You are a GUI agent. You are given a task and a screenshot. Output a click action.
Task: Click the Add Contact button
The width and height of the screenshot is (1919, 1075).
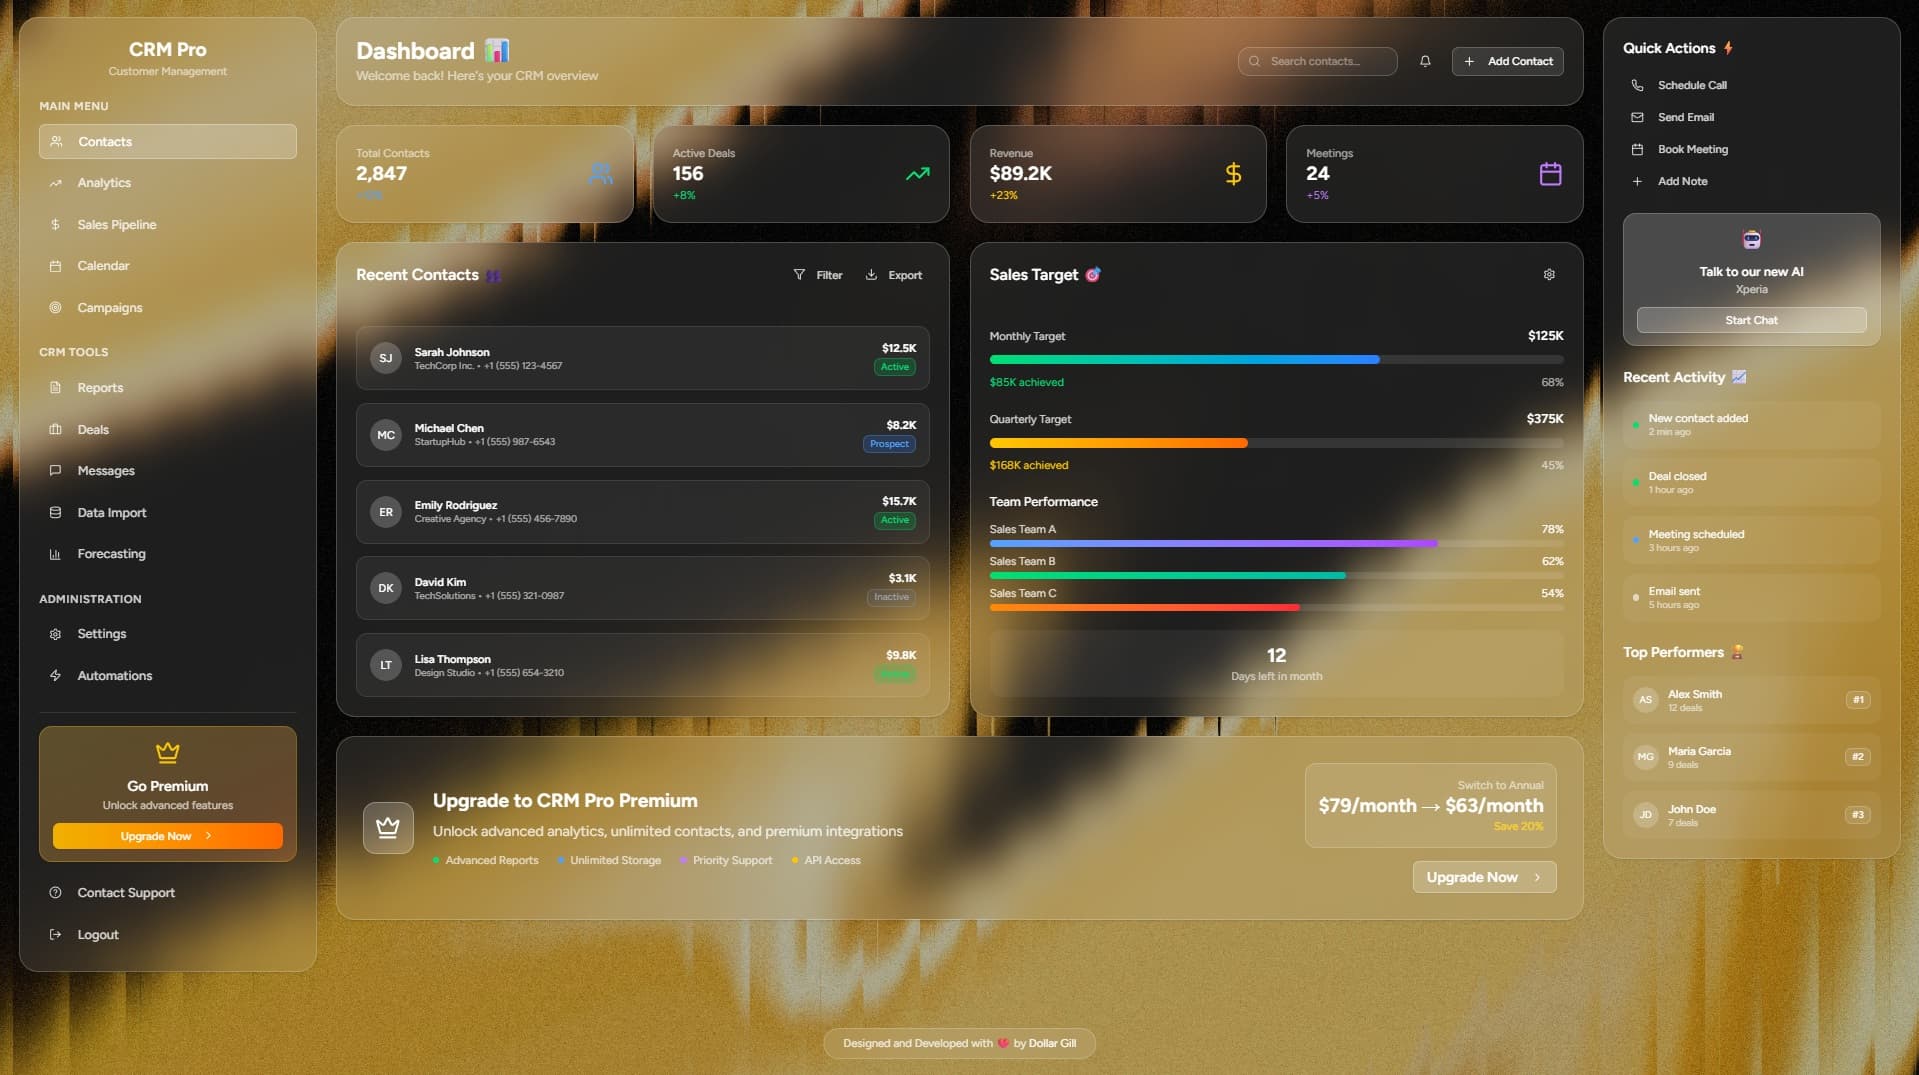[x=1507, y=61]
